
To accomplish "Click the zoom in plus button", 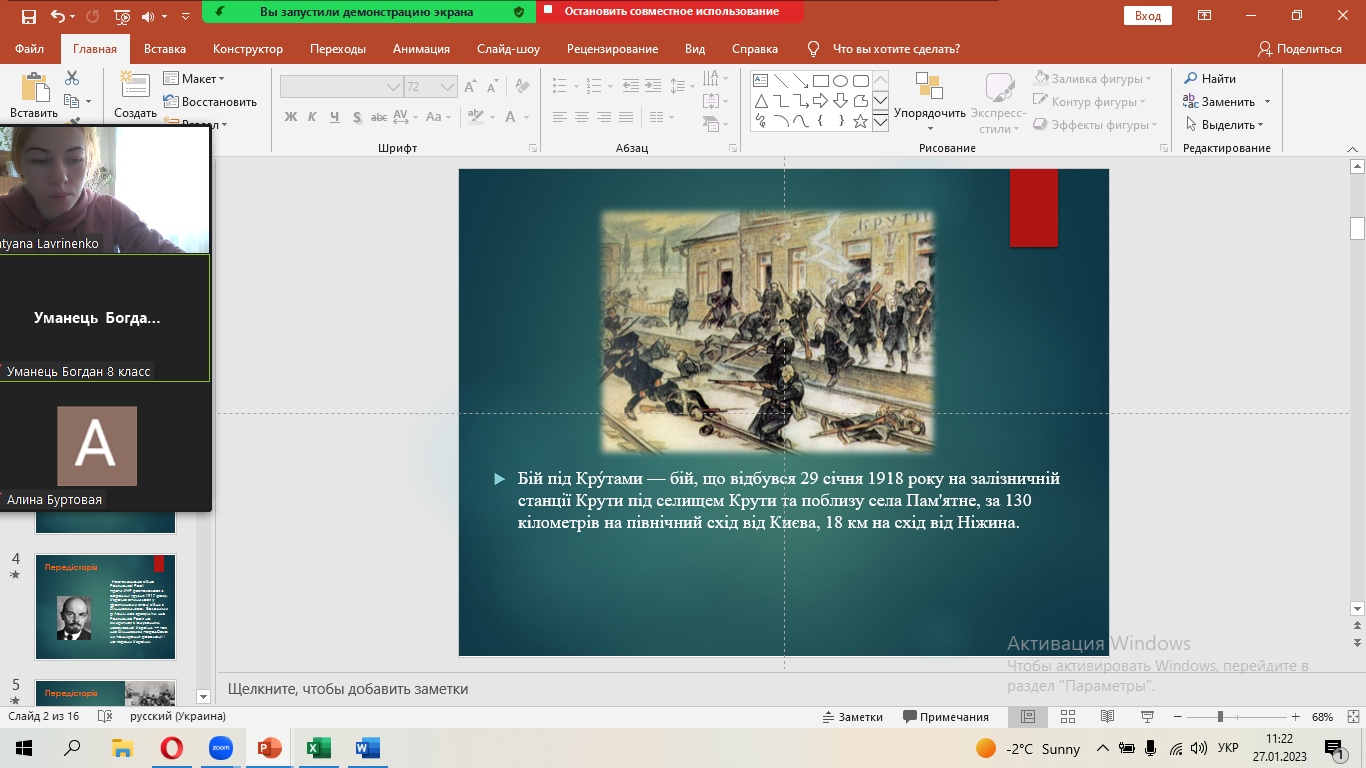I will (x=1295, y=717).
